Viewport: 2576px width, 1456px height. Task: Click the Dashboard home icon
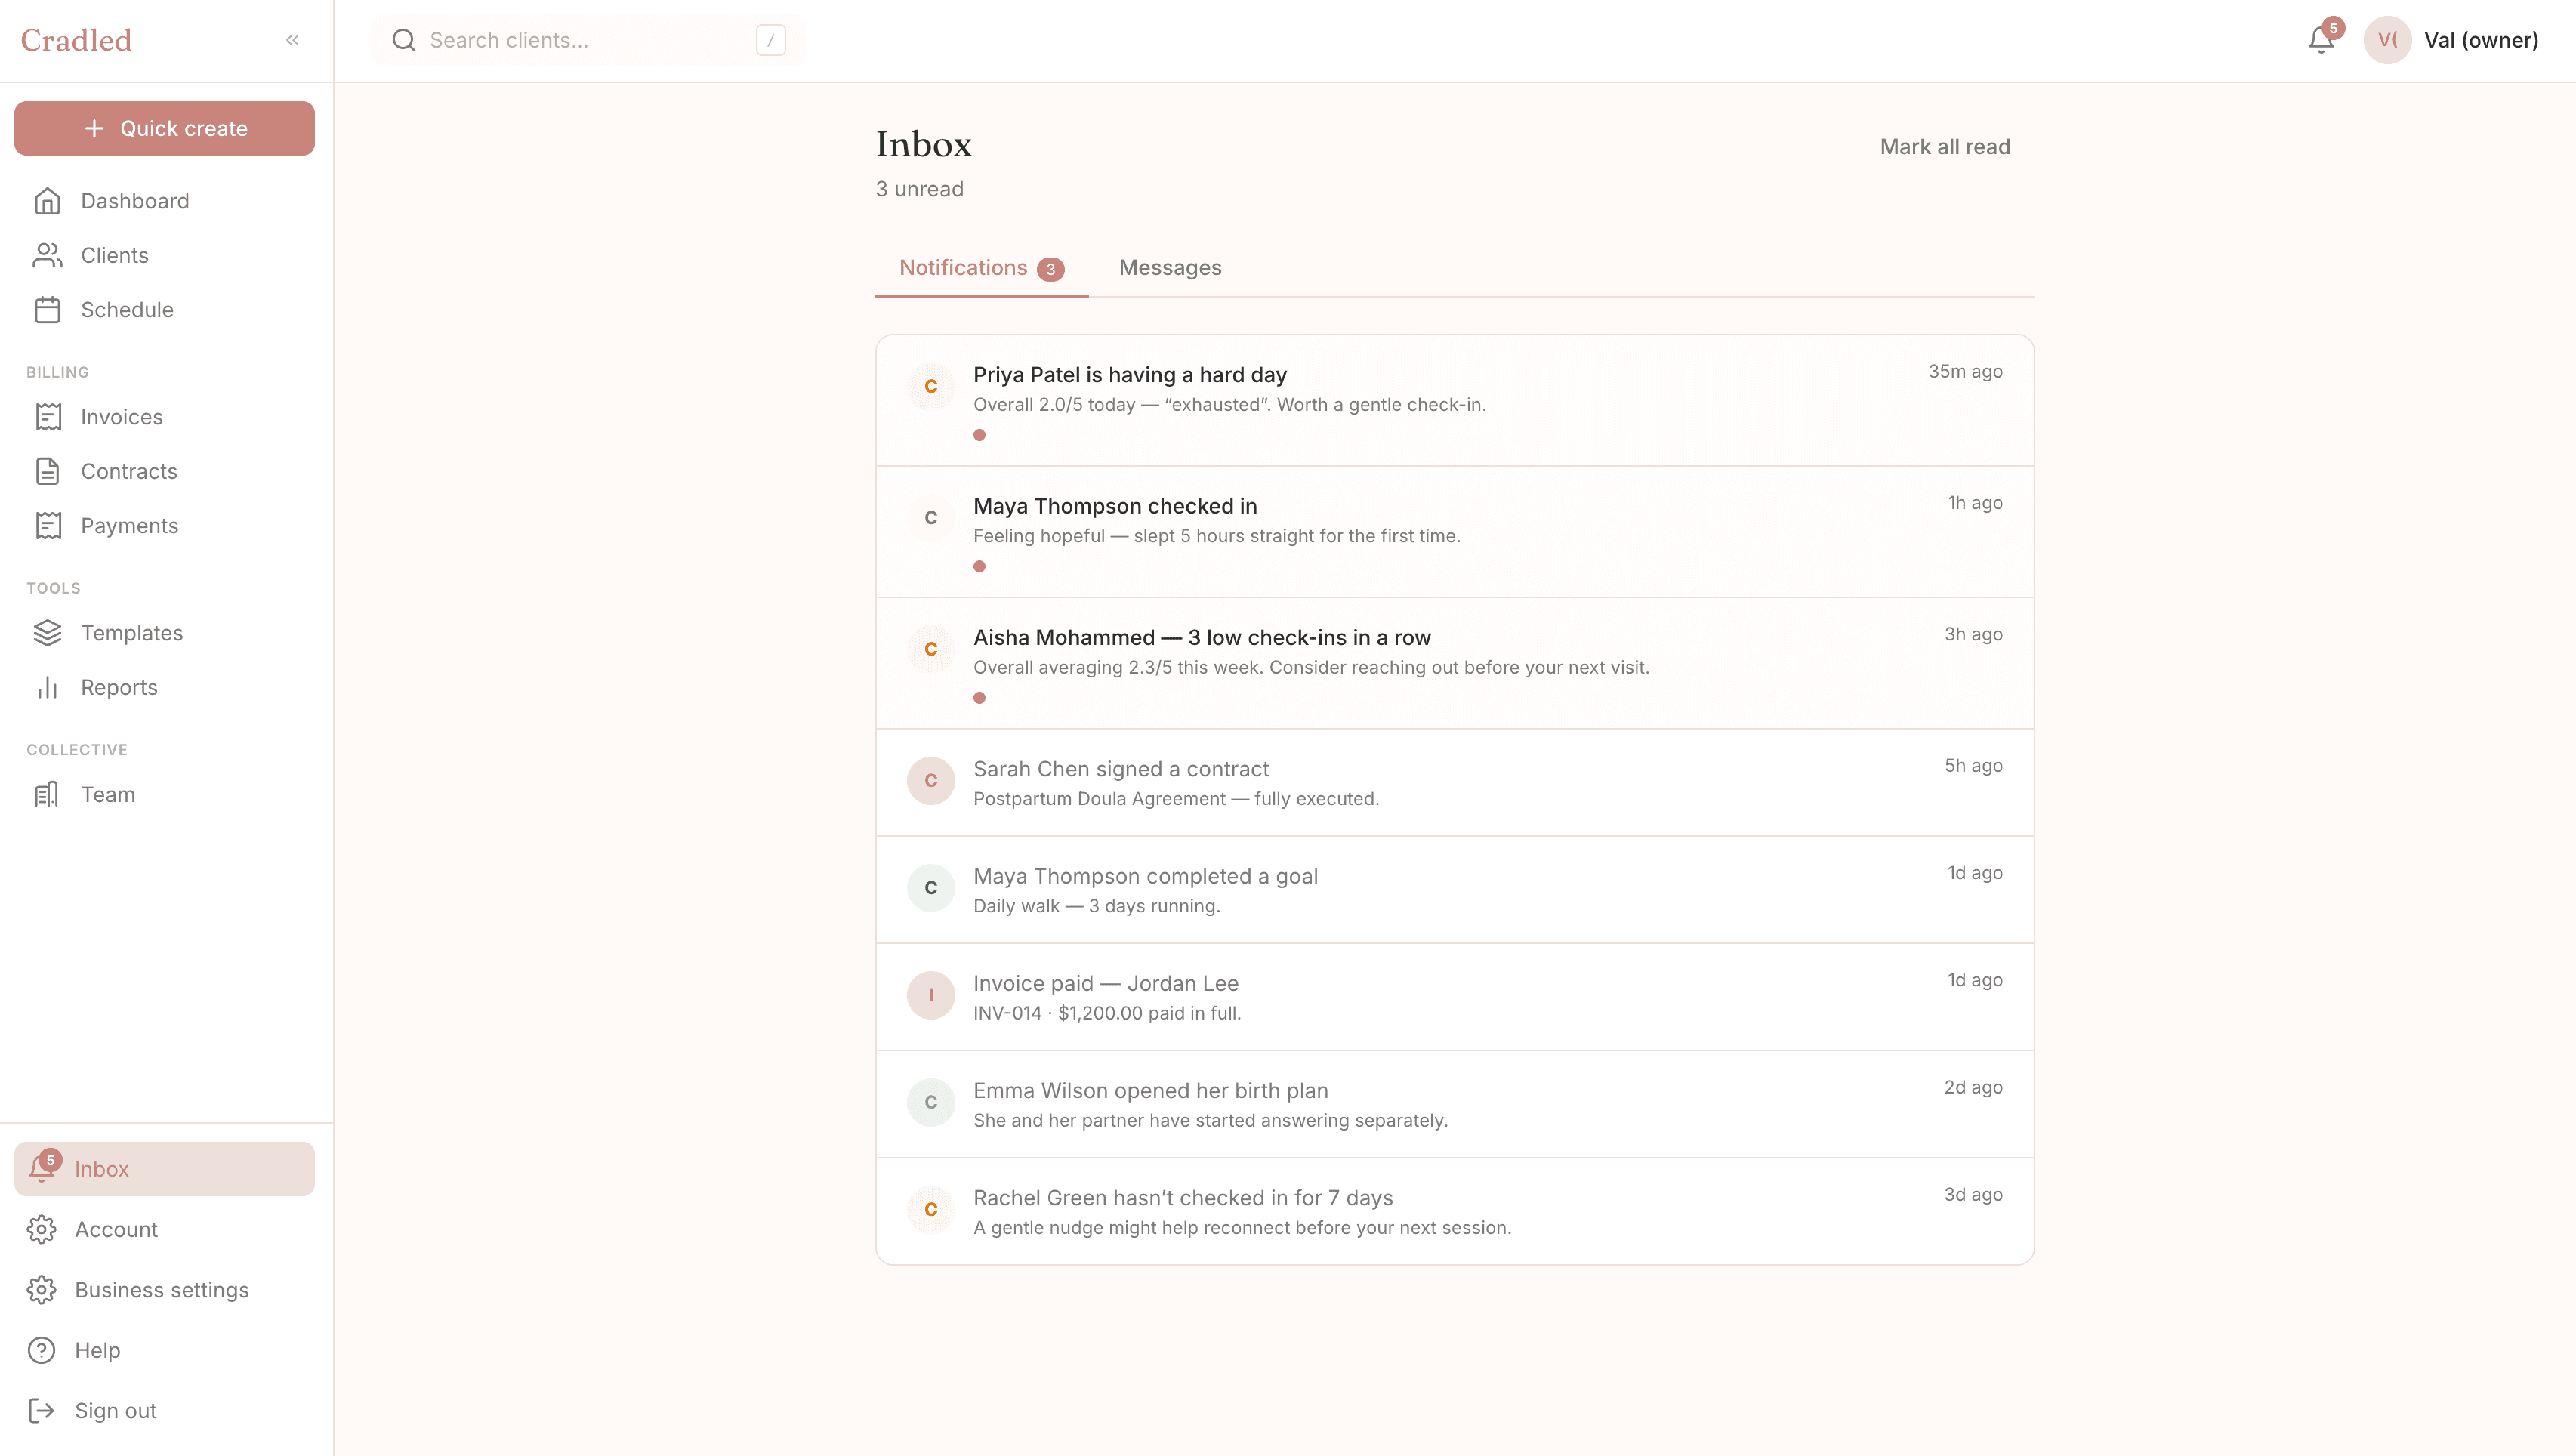(47, 201)
